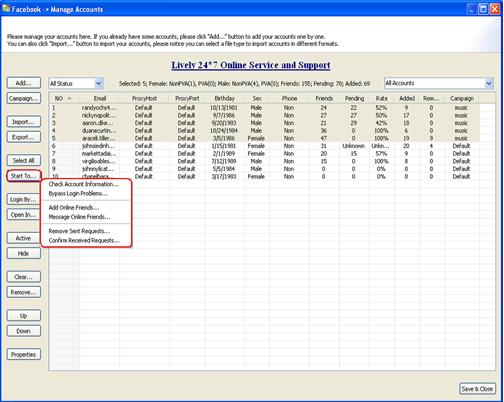504x402 pixels.
Task: Sort by the Added column header
Action: coord(407,98)
